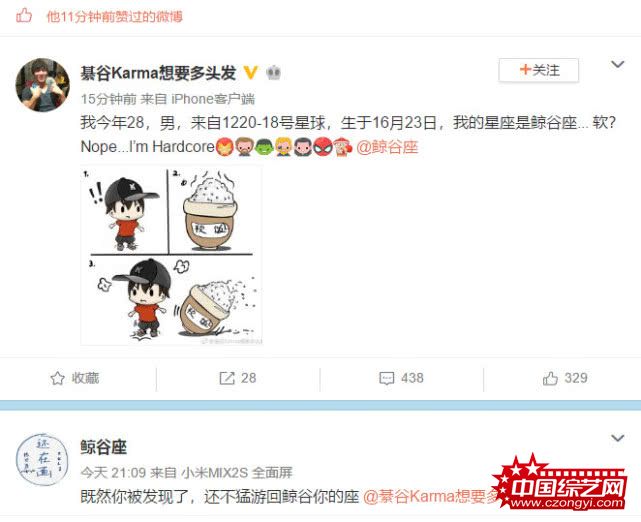
Task: Click the robot badge icon beside username
Action: click(273, 73)
